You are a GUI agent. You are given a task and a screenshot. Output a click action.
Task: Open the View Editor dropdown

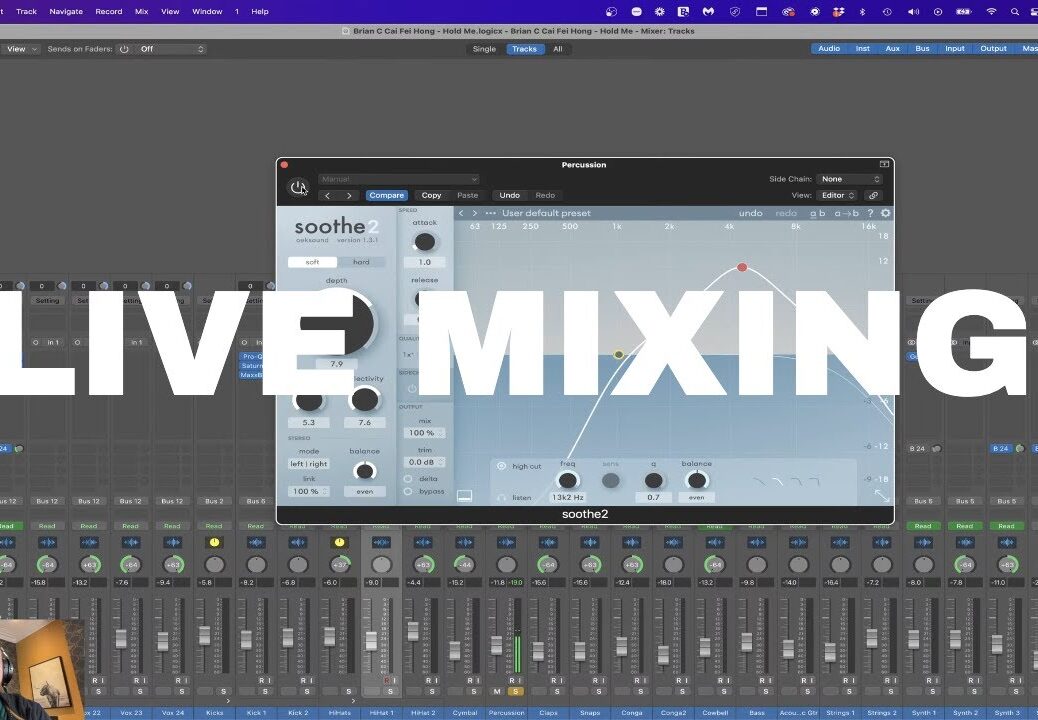click(x=838, y=195)
